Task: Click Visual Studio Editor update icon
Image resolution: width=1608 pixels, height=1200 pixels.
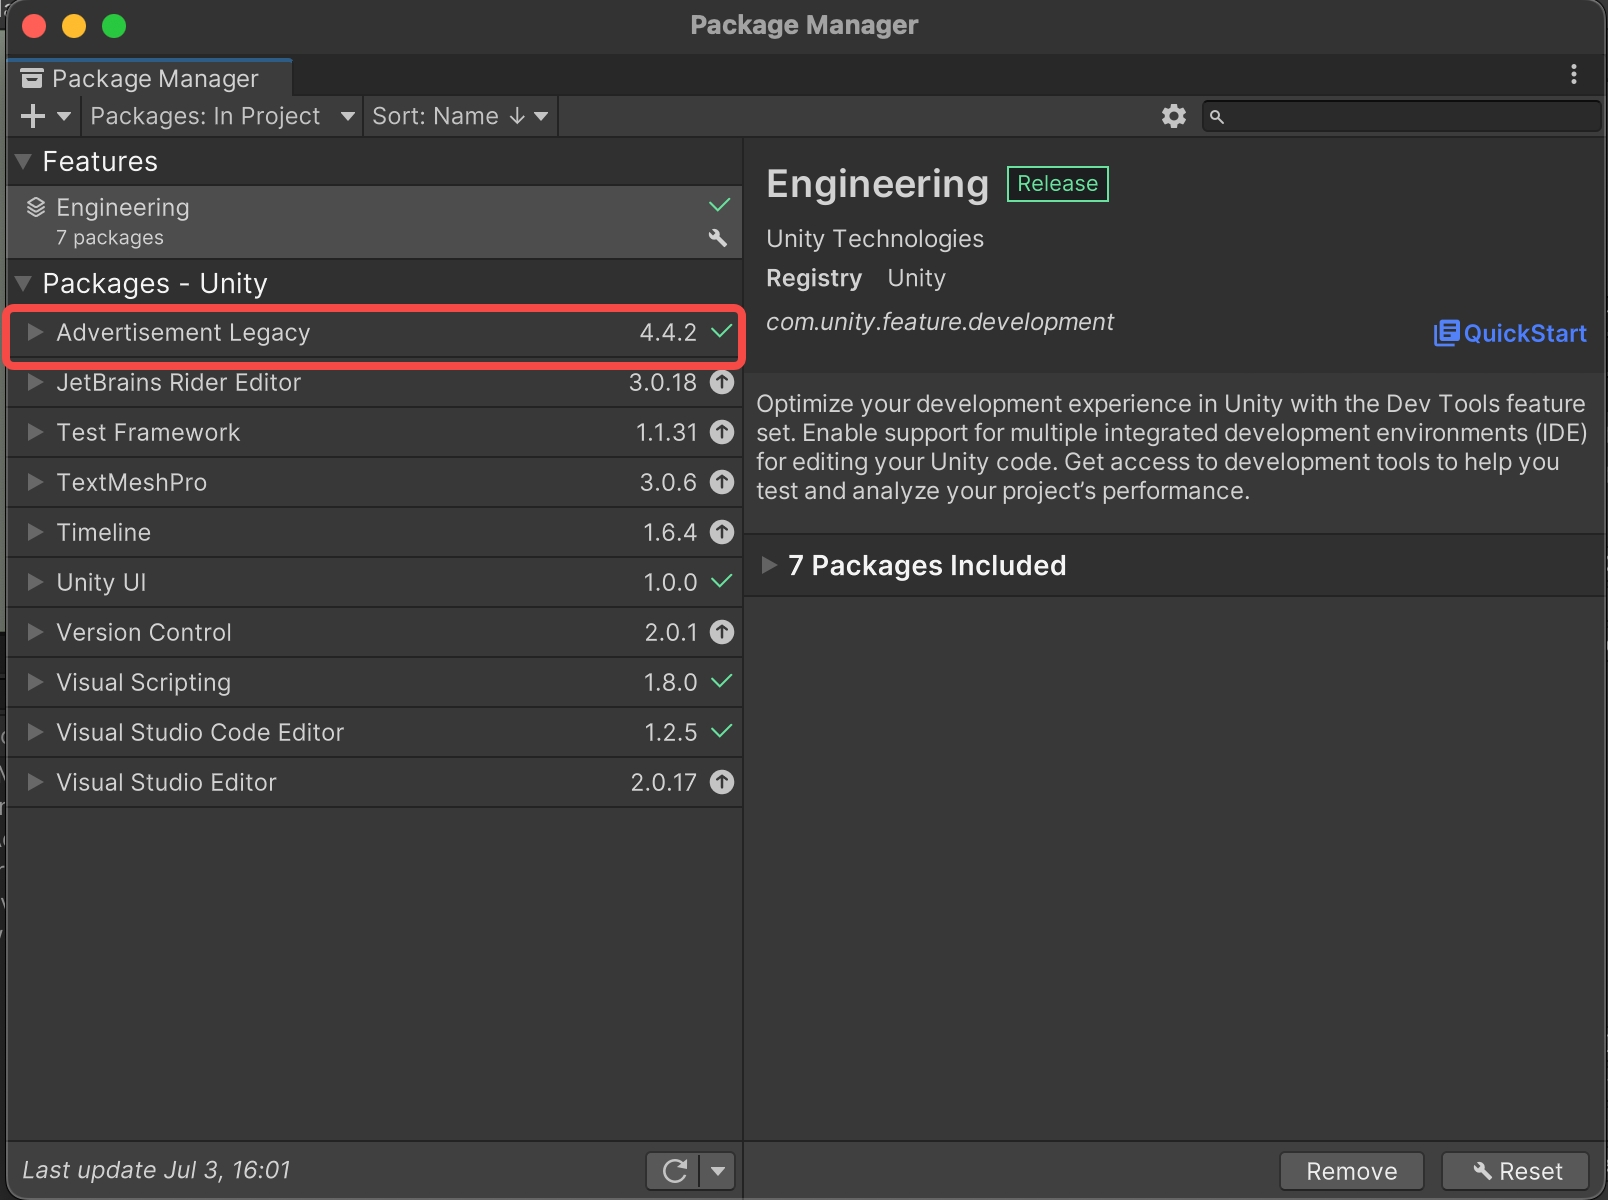Action: click(722, 782)
